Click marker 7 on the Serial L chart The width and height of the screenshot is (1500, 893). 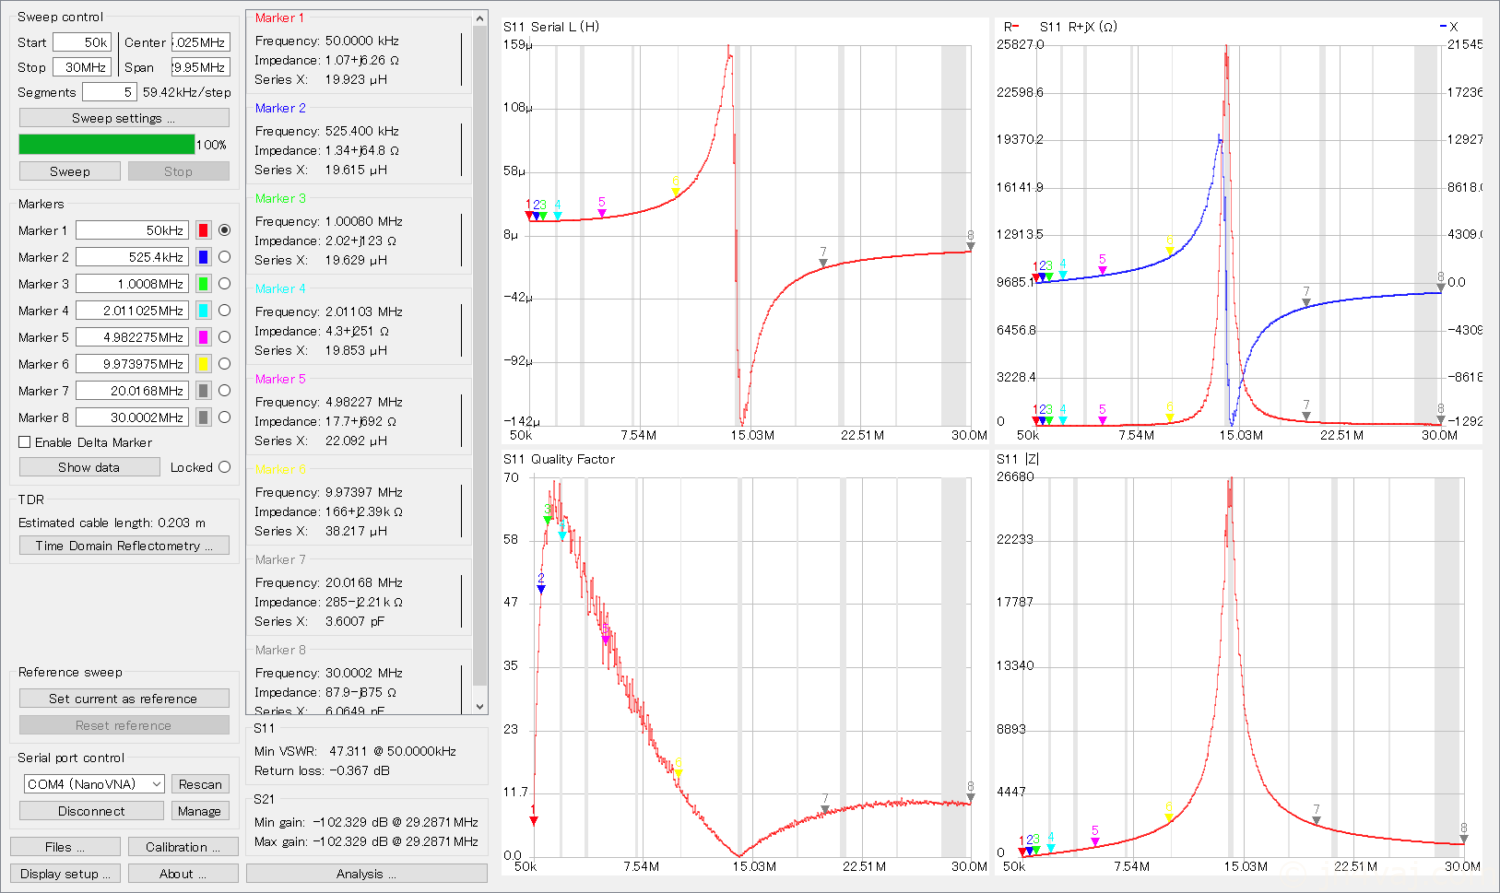(823, 262)
